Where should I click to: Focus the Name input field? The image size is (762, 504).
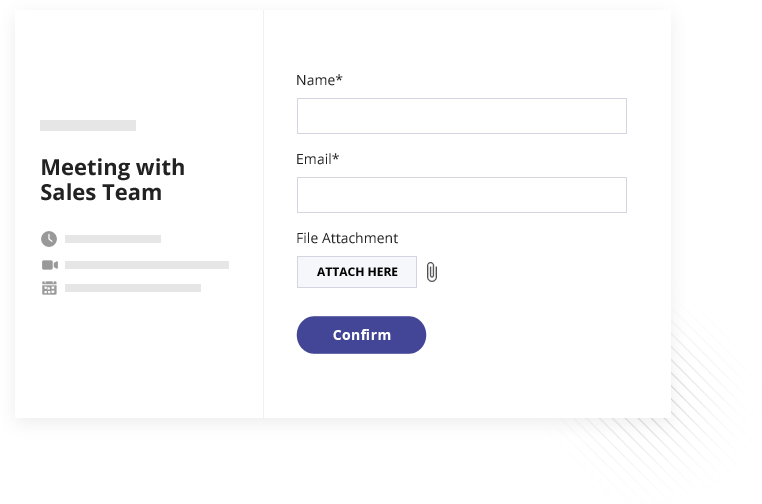tap(462, 116)
